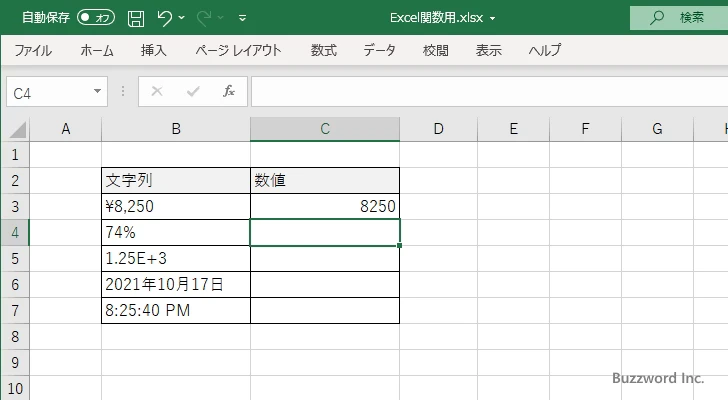Click the cell containing ¥8,250
Viewport: 728px width, 400px height.
click(176, 206)
